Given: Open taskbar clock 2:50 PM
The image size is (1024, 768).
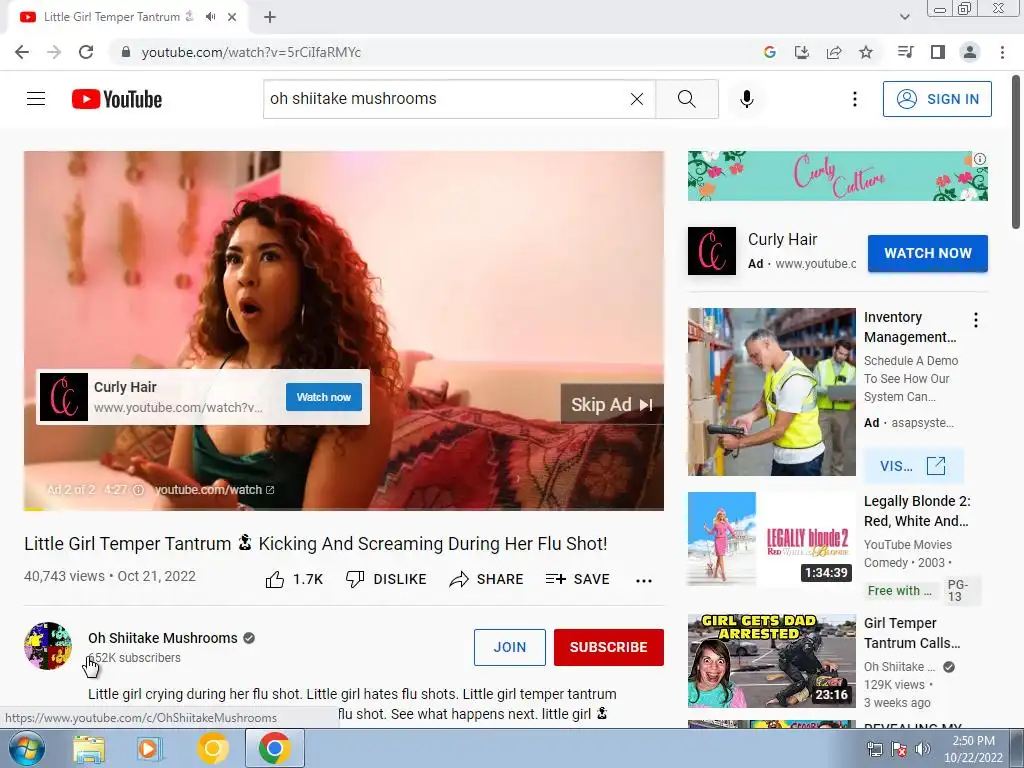Looking at the screenshot, I should click(973, 749).
